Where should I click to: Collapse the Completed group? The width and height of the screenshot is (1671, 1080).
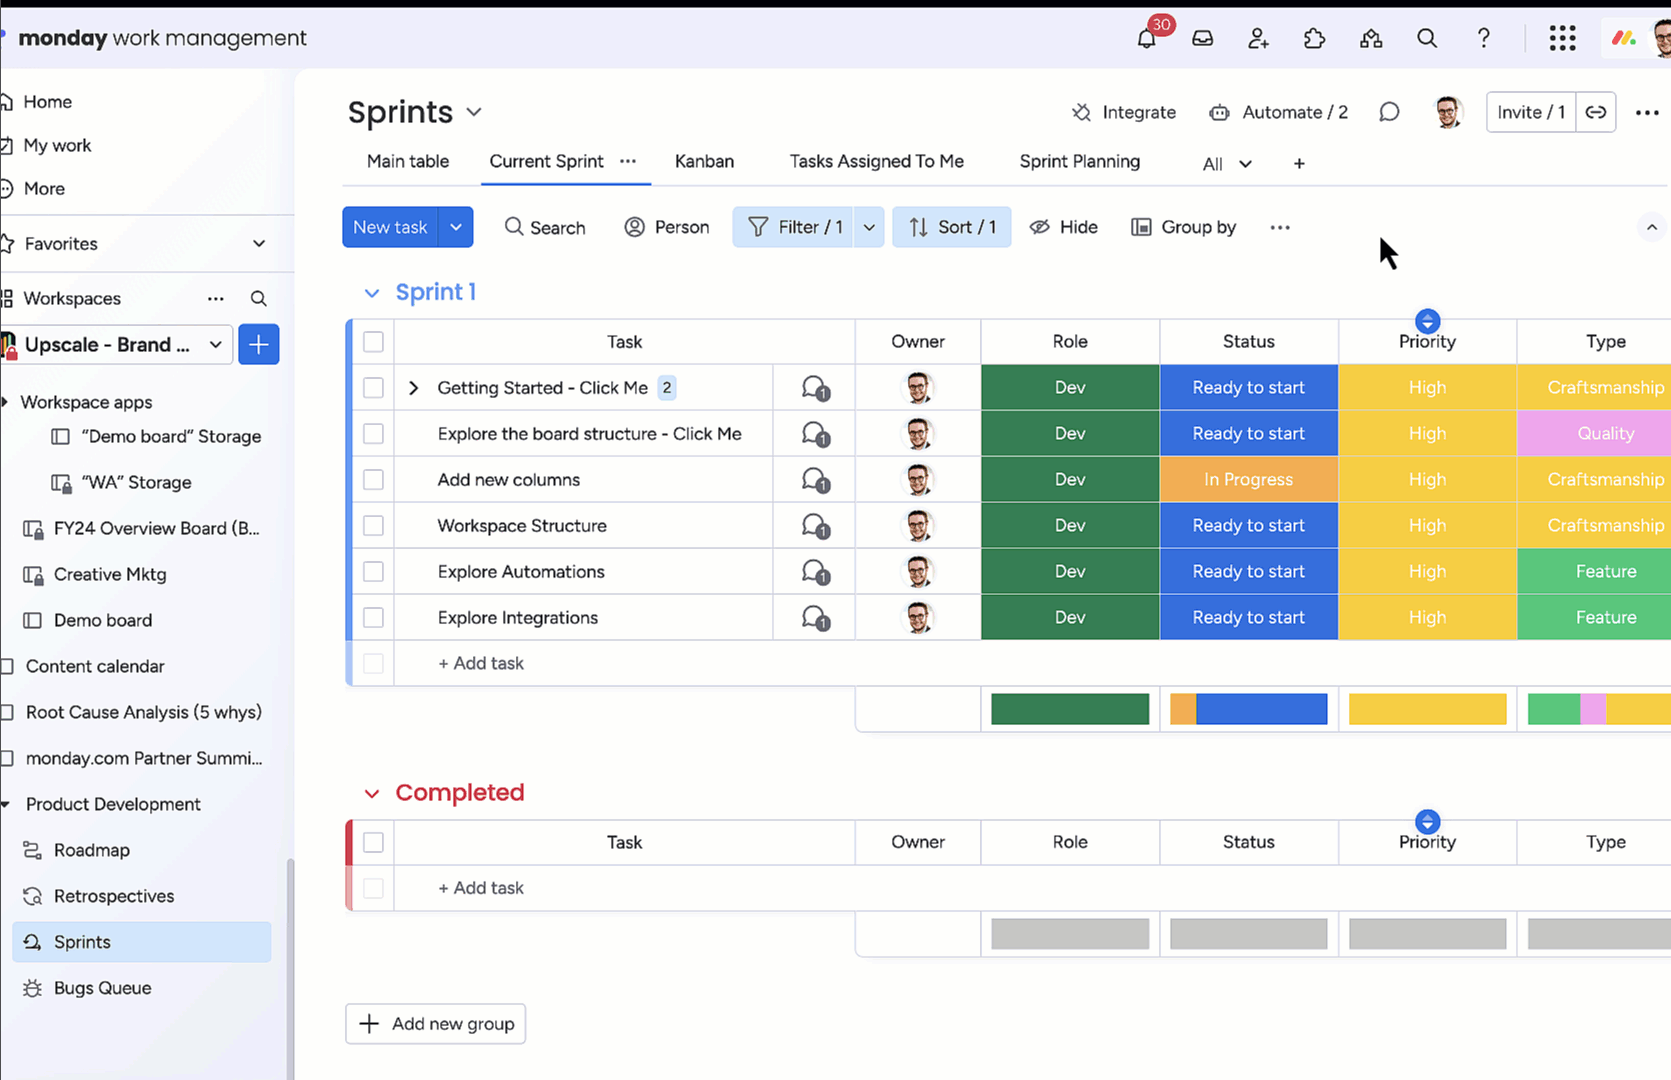click(x=372, y=794)
